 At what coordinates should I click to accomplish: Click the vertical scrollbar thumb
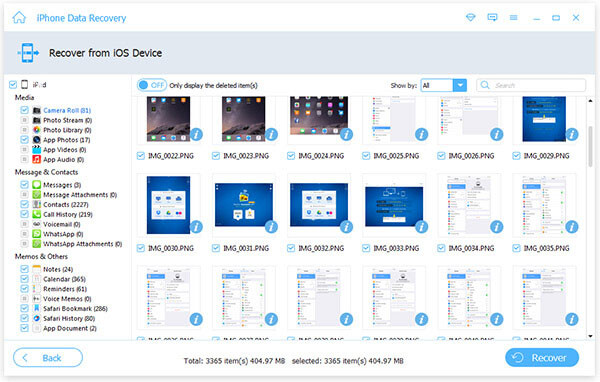click(x=590, y=146)
